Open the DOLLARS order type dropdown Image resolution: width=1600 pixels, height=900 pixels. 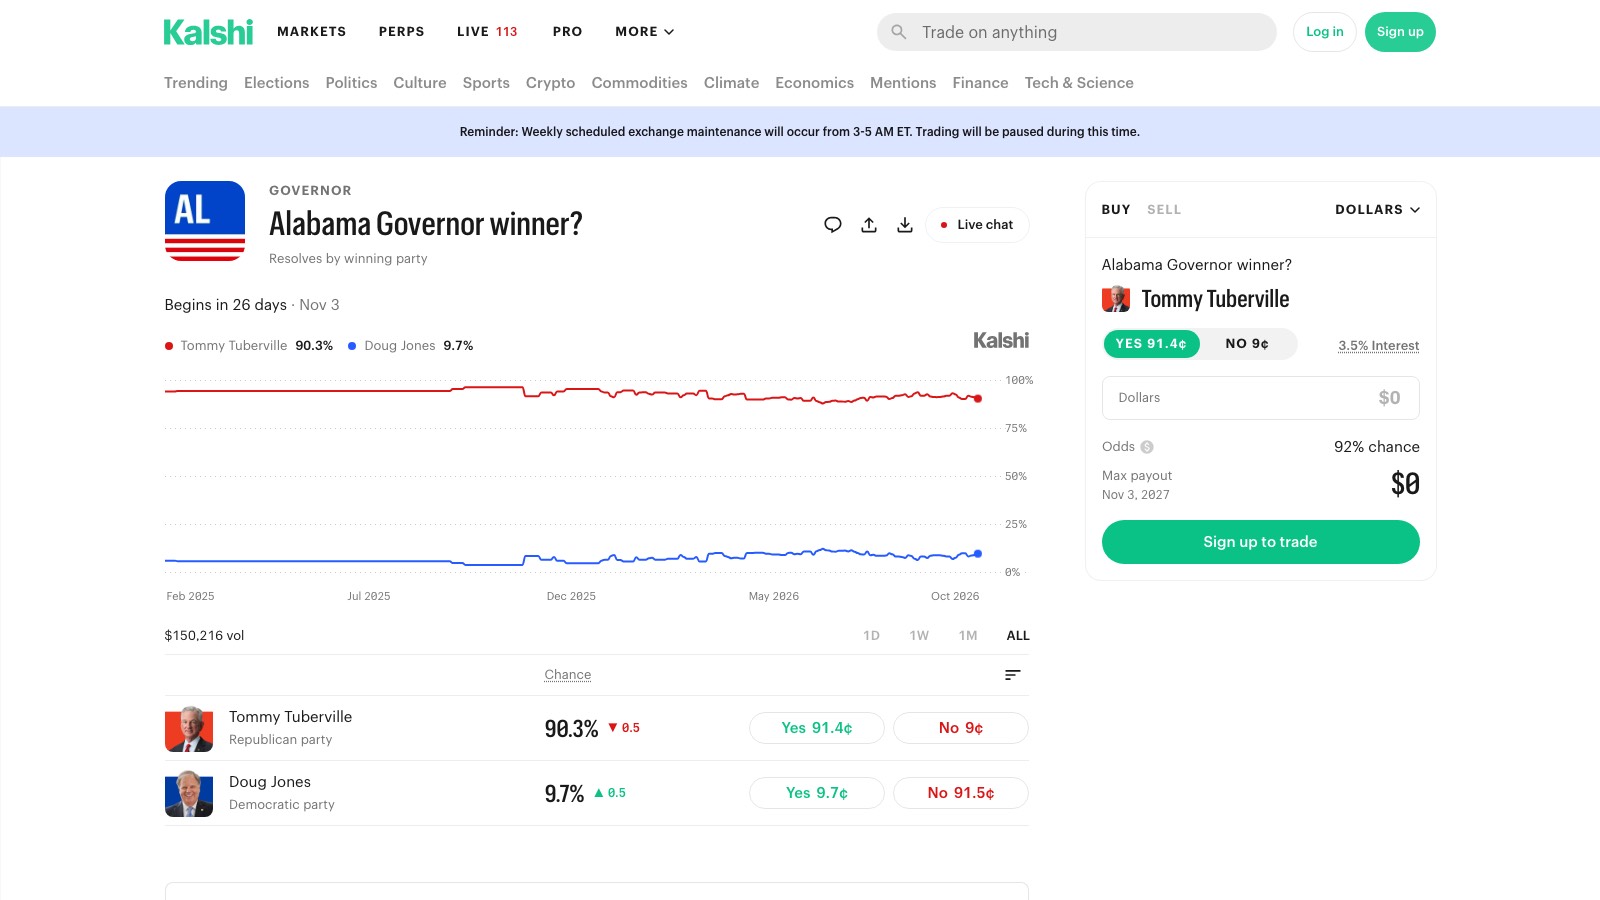pos(1377,210)
